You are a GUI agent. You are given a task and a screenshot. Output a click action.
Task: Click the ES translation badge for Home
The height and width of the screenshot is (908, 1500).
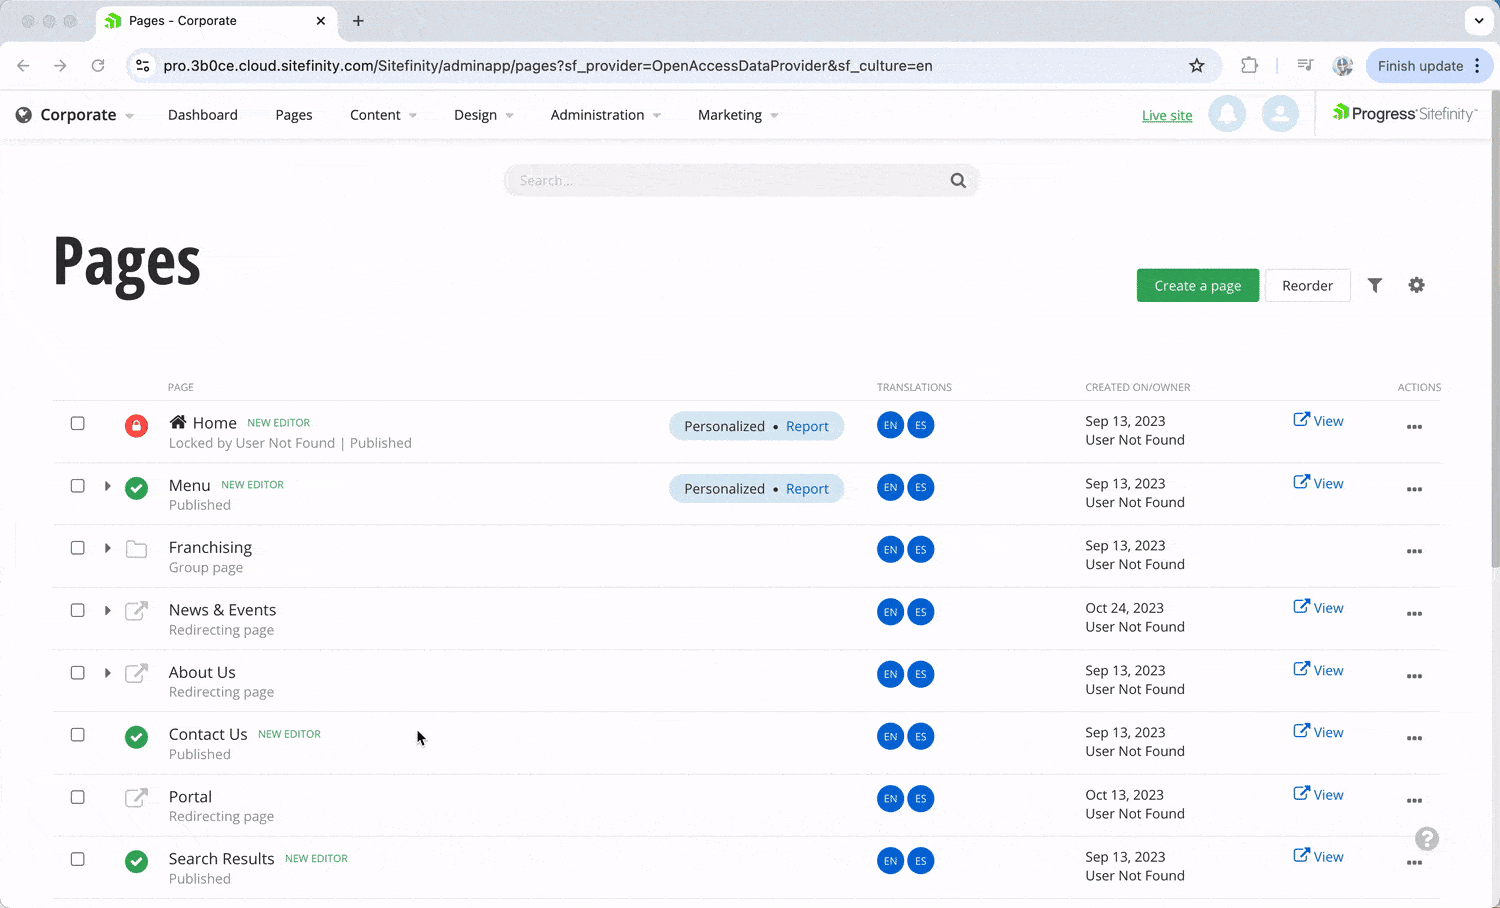[x=920, y=425]
